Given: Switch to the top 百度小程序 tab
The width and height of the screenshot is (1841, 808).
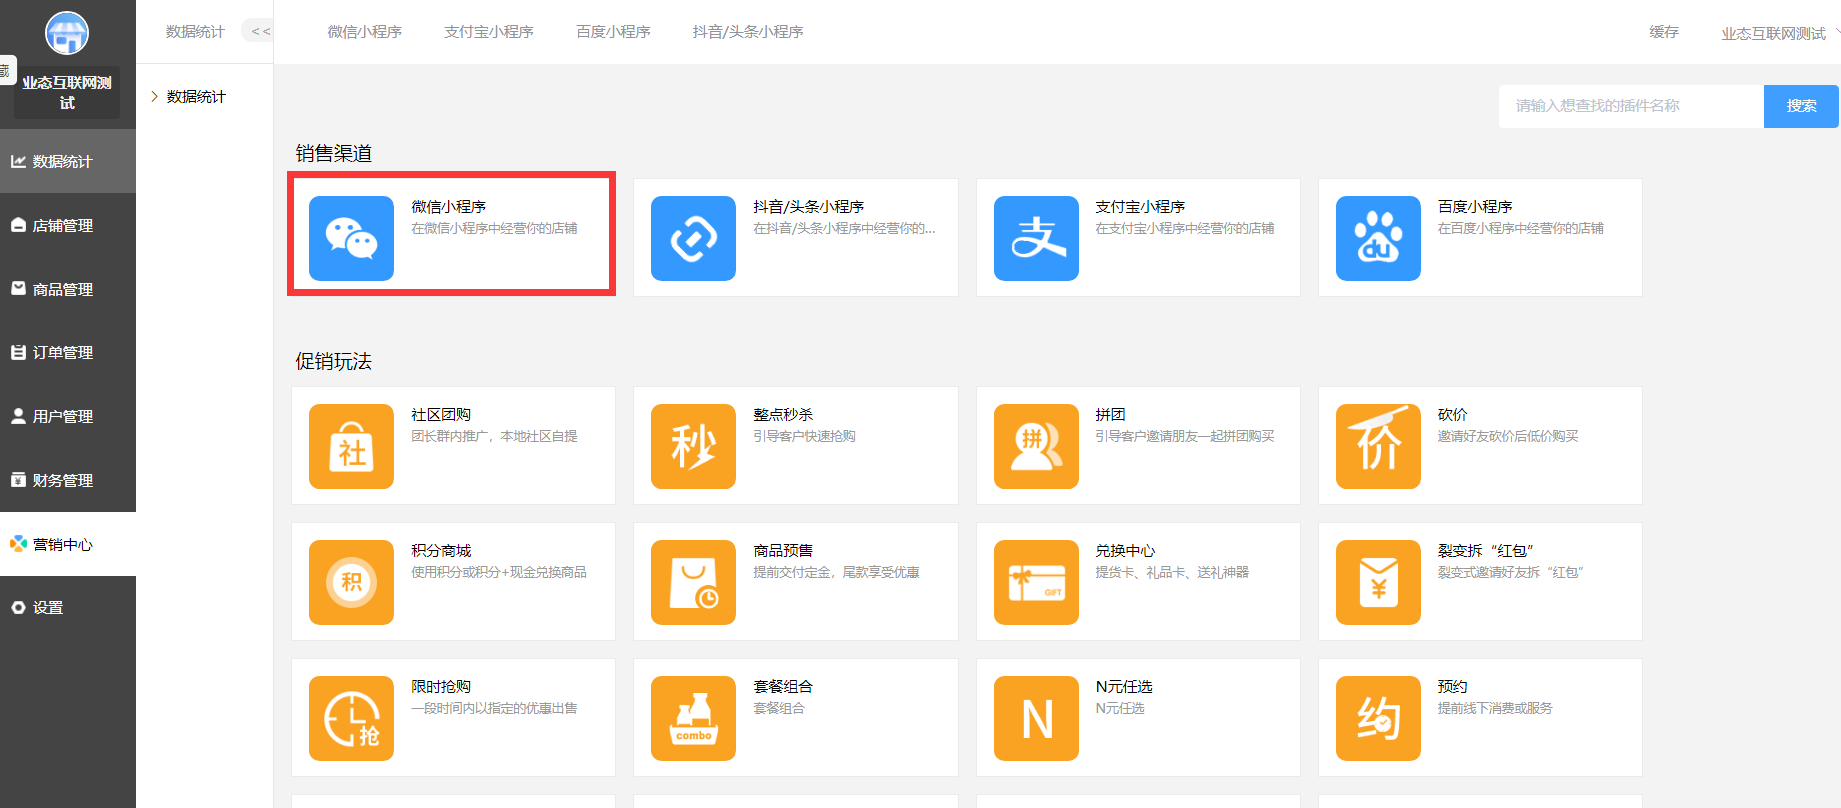Looking at the screenshot, I should tap(613, 31).
